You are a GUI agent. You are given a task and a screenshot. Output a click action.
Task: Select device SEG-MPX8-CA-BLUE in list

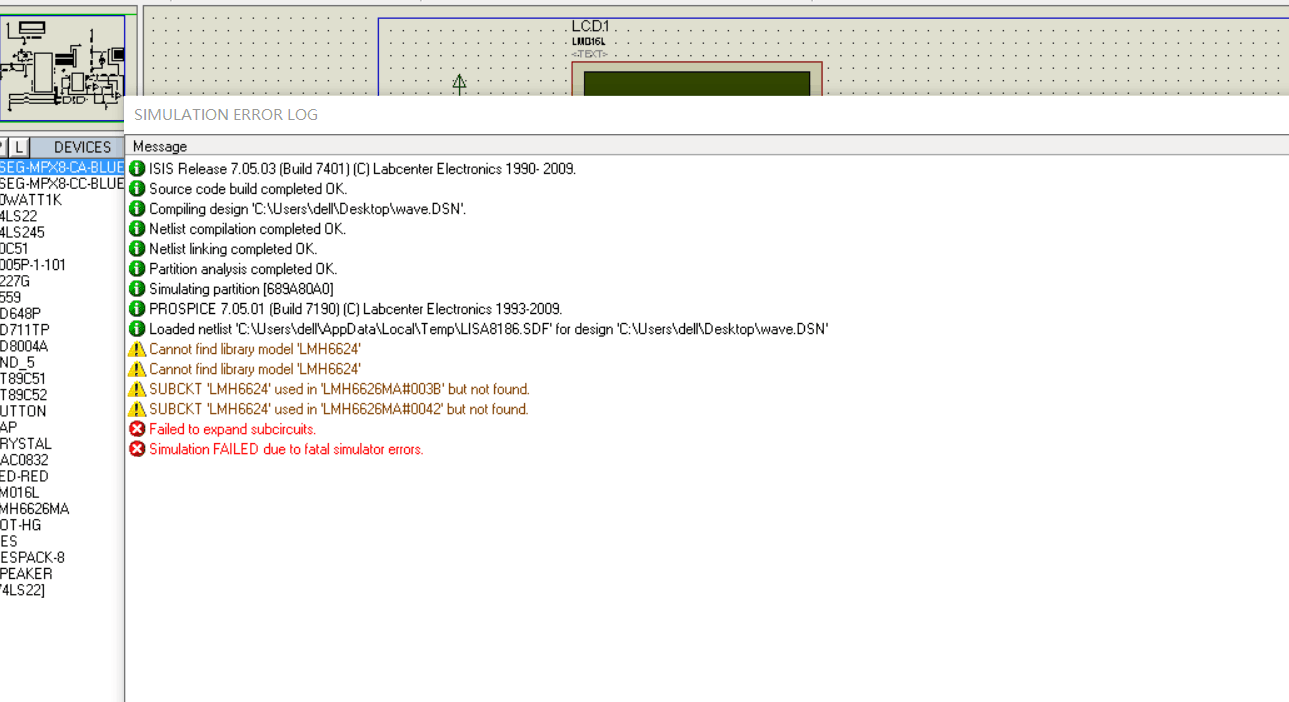pos(62,167)
